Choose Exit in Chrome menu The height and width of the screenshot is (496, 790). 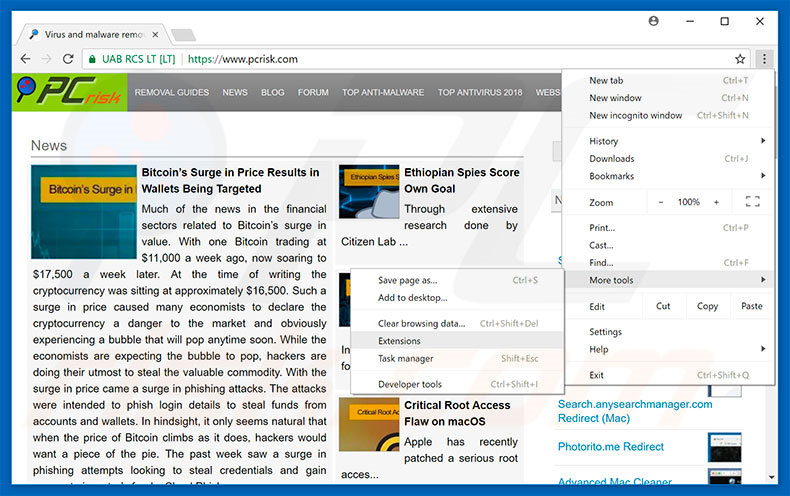pyautogui.click(x=668, y=375)
